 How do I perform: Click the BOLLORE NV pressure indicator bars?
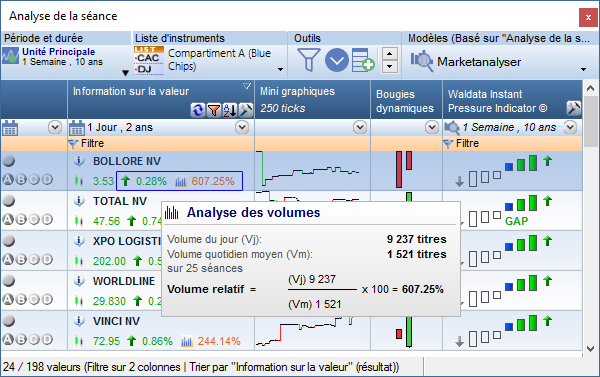tap(504, 171)
